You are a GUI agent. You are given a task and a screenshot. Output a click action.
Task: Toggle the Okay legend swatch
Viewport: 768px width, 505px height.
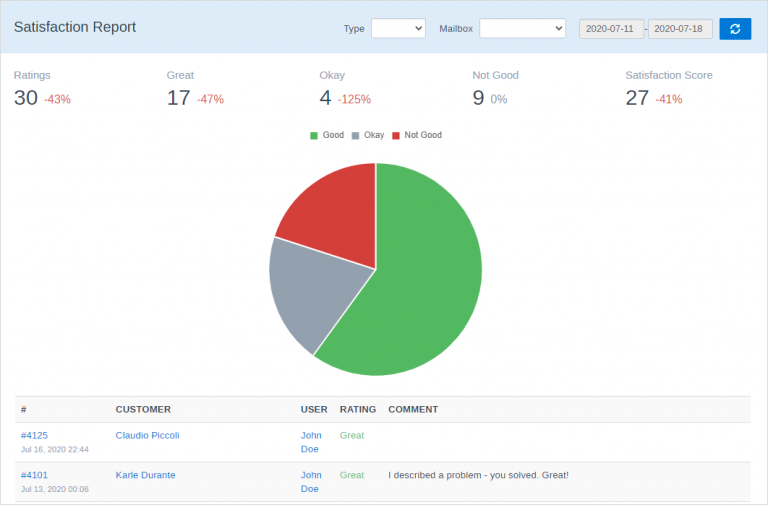point(356,135)
